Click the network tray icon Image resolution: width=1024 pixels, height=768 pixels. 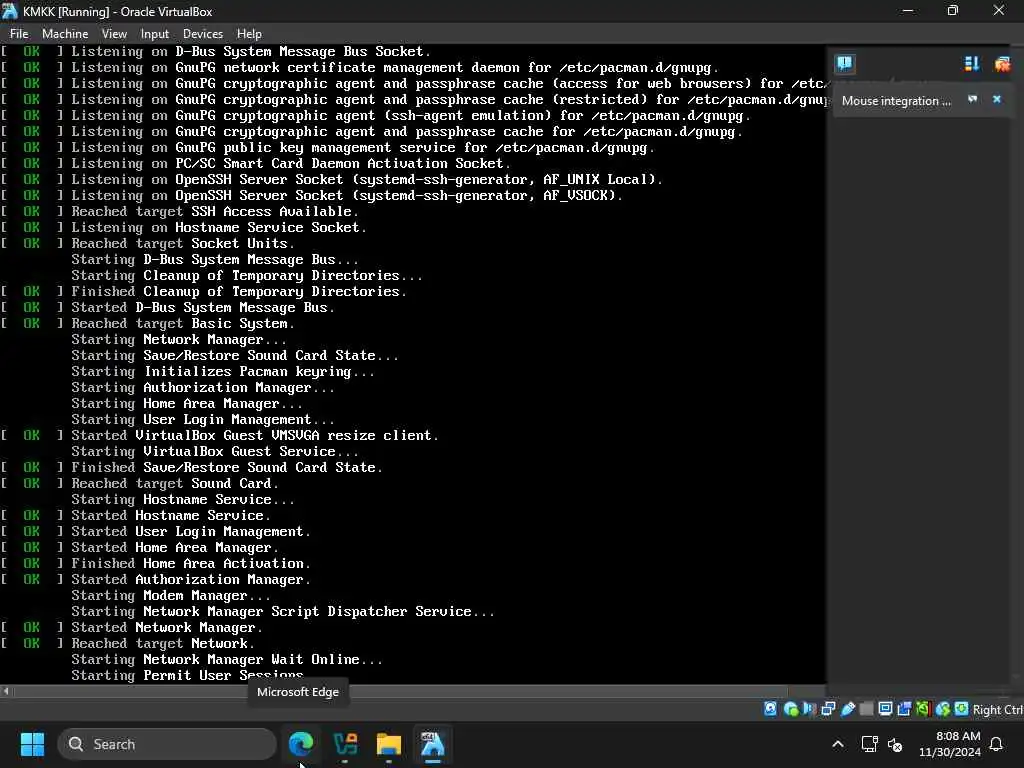click(x=869, y=744)
